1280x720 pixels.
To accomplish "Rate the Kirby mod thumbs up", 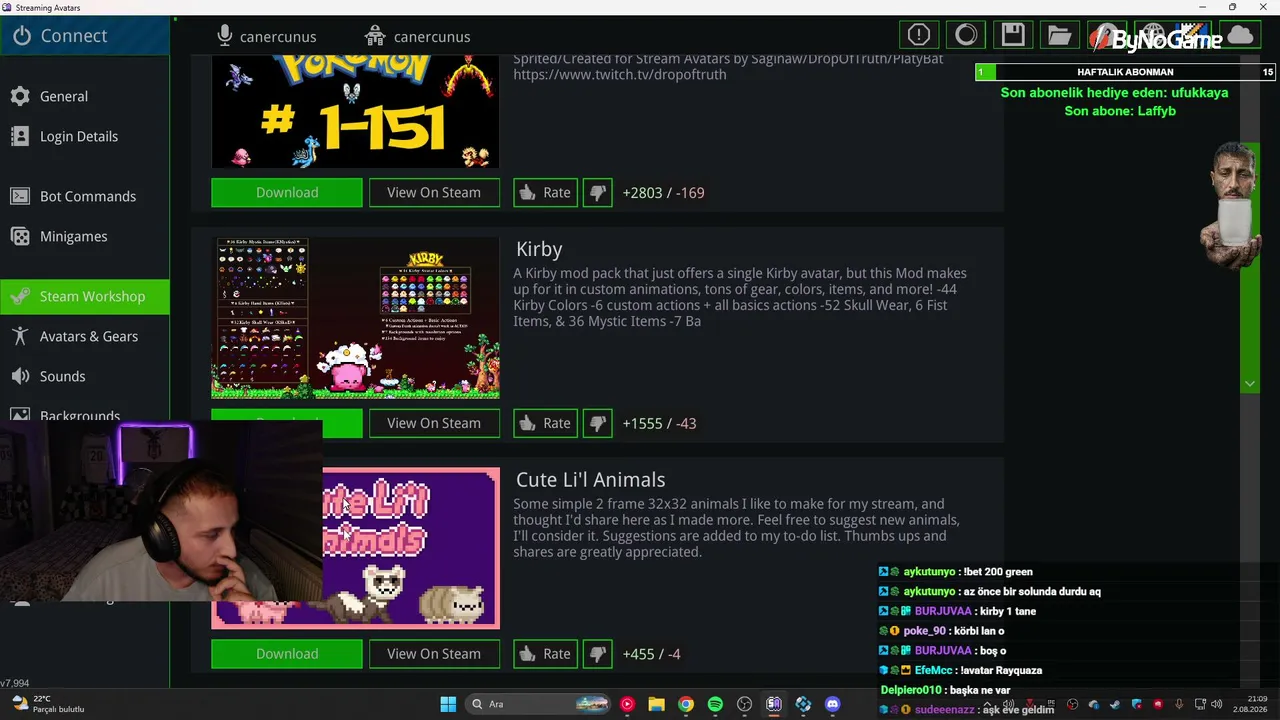I will pos(545,423).
